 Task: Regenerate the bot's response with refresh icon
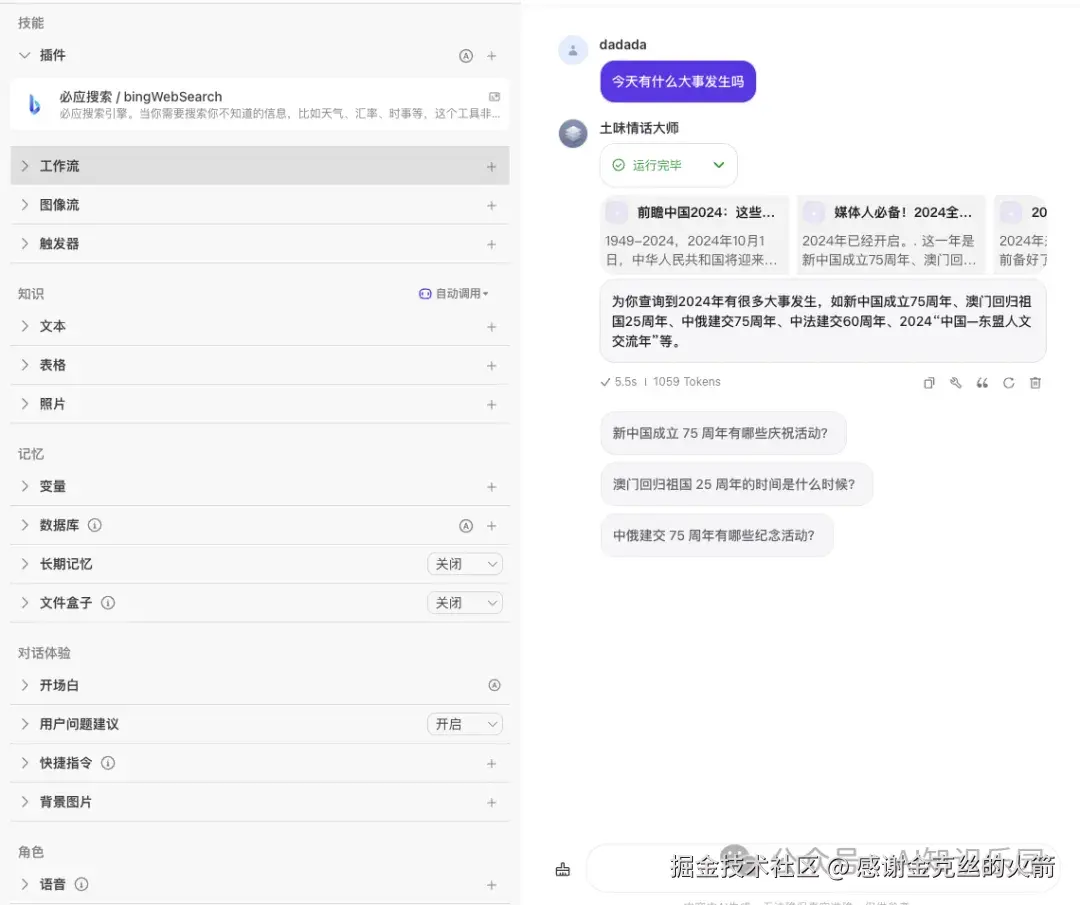[1008, 382]
